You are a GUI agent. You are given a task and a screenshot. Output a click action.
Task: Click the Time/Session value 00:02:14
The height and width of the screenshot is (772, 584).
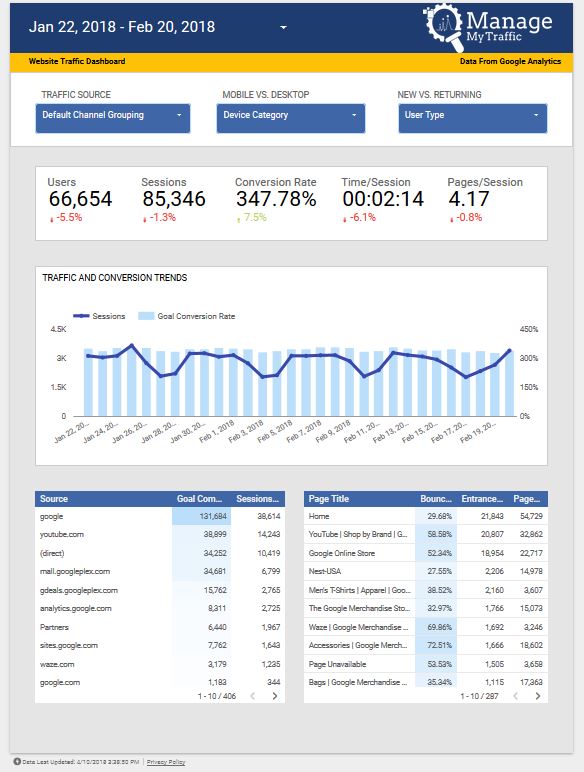(x=383, y=199)
